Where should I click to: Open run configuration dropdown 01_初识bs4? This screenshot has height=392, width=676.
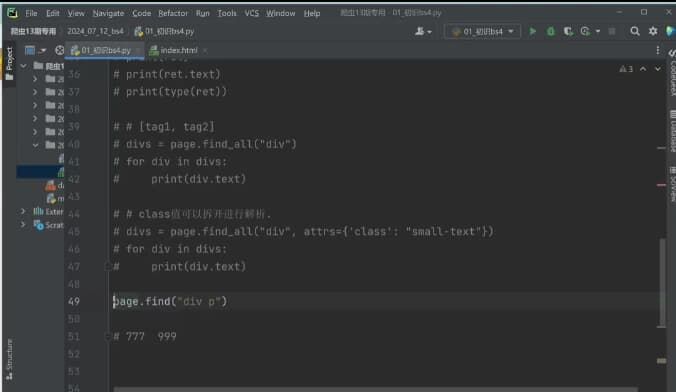point(482,31)
